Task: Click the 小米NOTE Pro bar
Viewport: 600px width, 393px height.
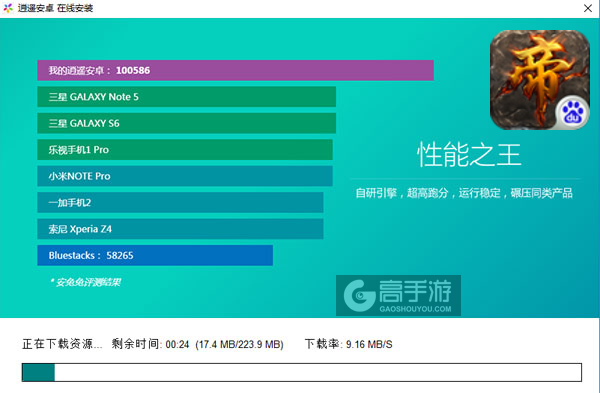Action: pos(185,176)
